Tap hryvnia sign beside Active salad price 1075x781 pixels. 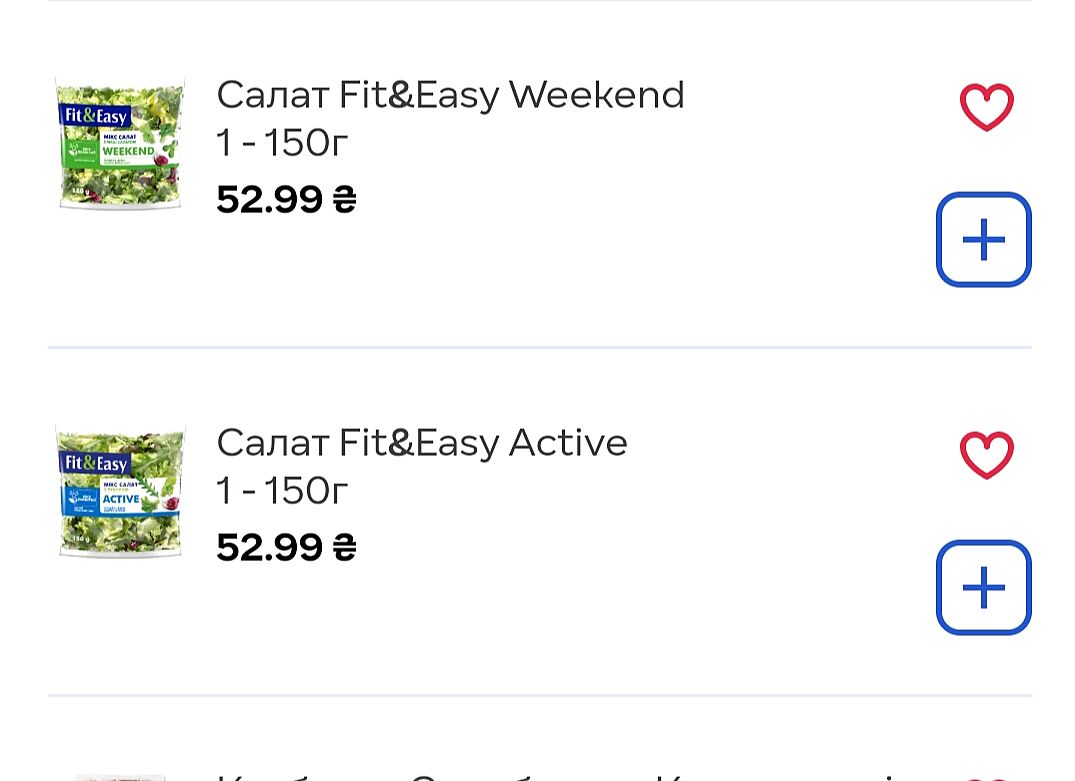(343, 548)
